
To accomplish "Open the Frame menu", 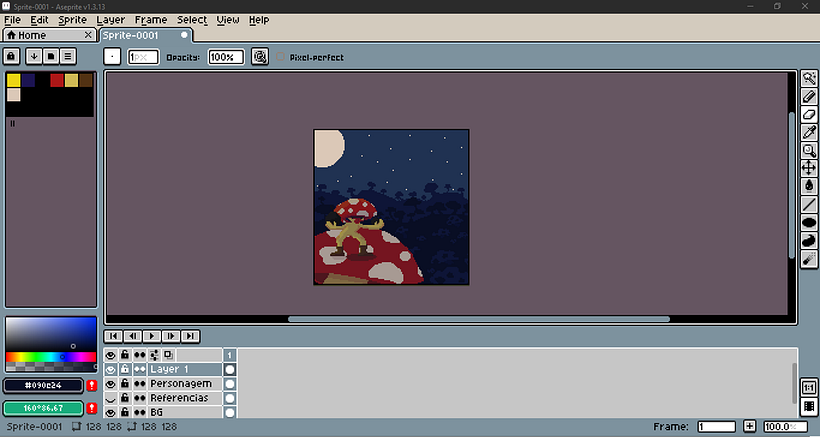I will point(151,20).
